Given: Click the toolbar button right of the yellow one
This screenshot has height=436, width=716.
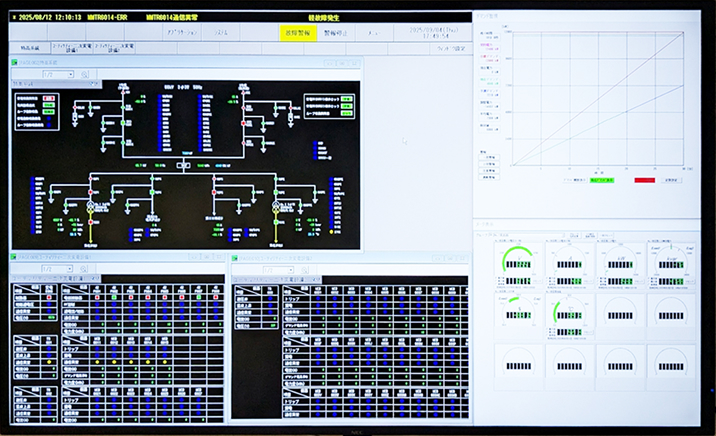Looking at the screenshot, I should pos(335,33).
